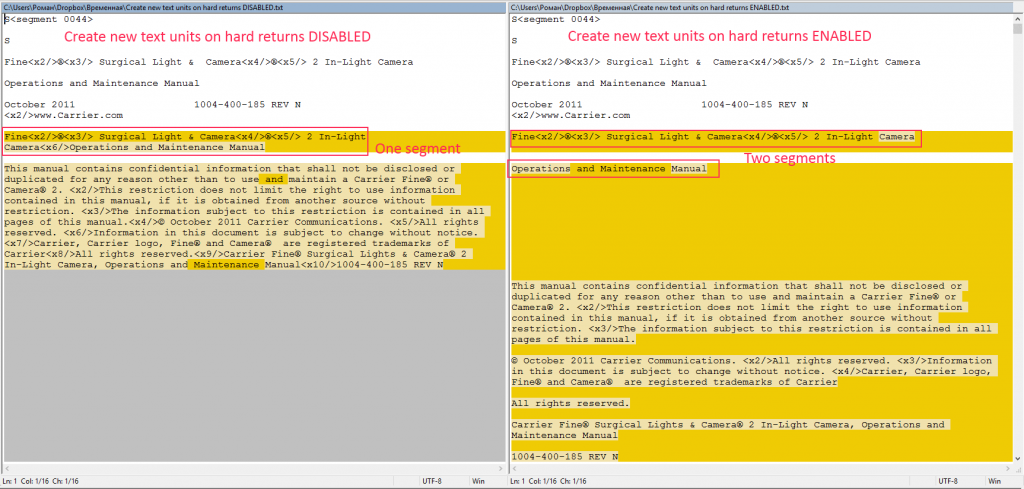Click '<x2/>www.Carrier.com' in the left pane
Viewport: 1024px width, 489px height.
63,116
